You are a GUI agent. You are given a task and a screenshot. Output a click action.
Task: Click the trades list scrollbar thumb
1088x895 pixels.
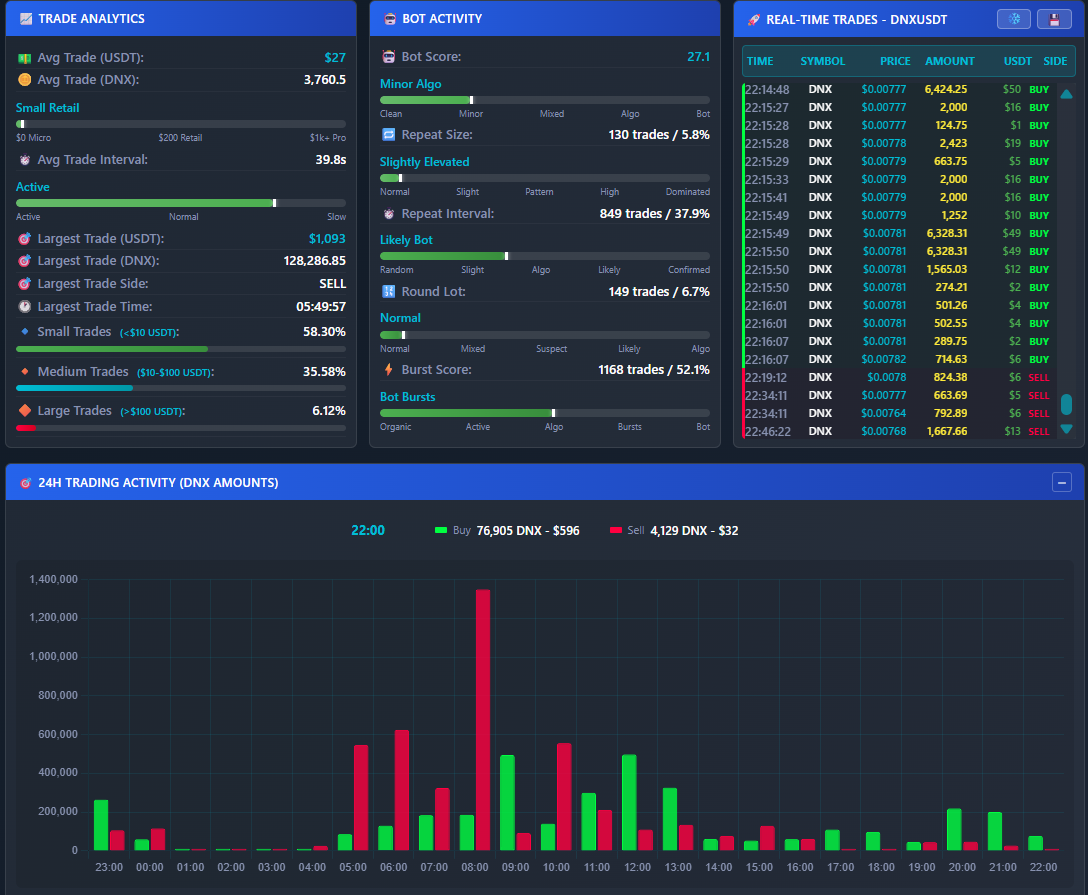1066,404
